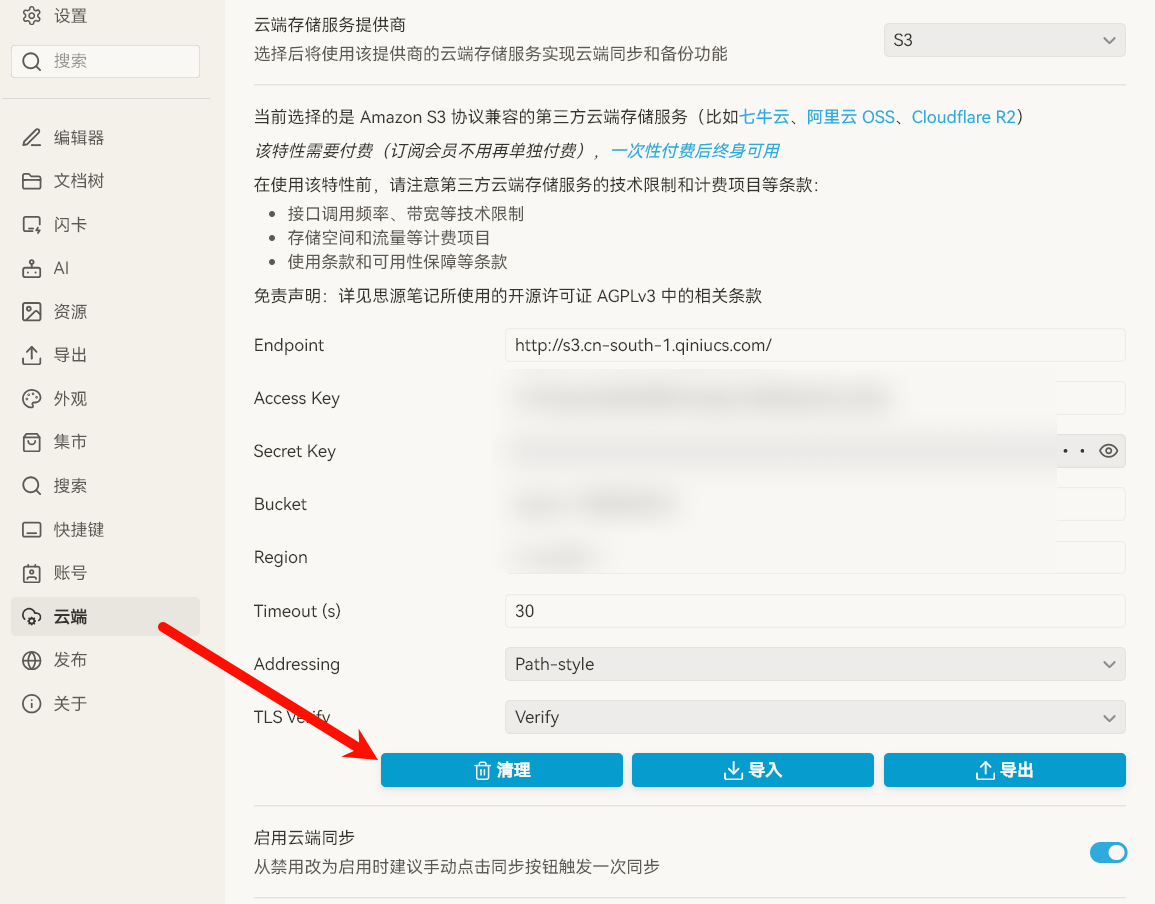Click the 清理 purge button

coord(502,770)
